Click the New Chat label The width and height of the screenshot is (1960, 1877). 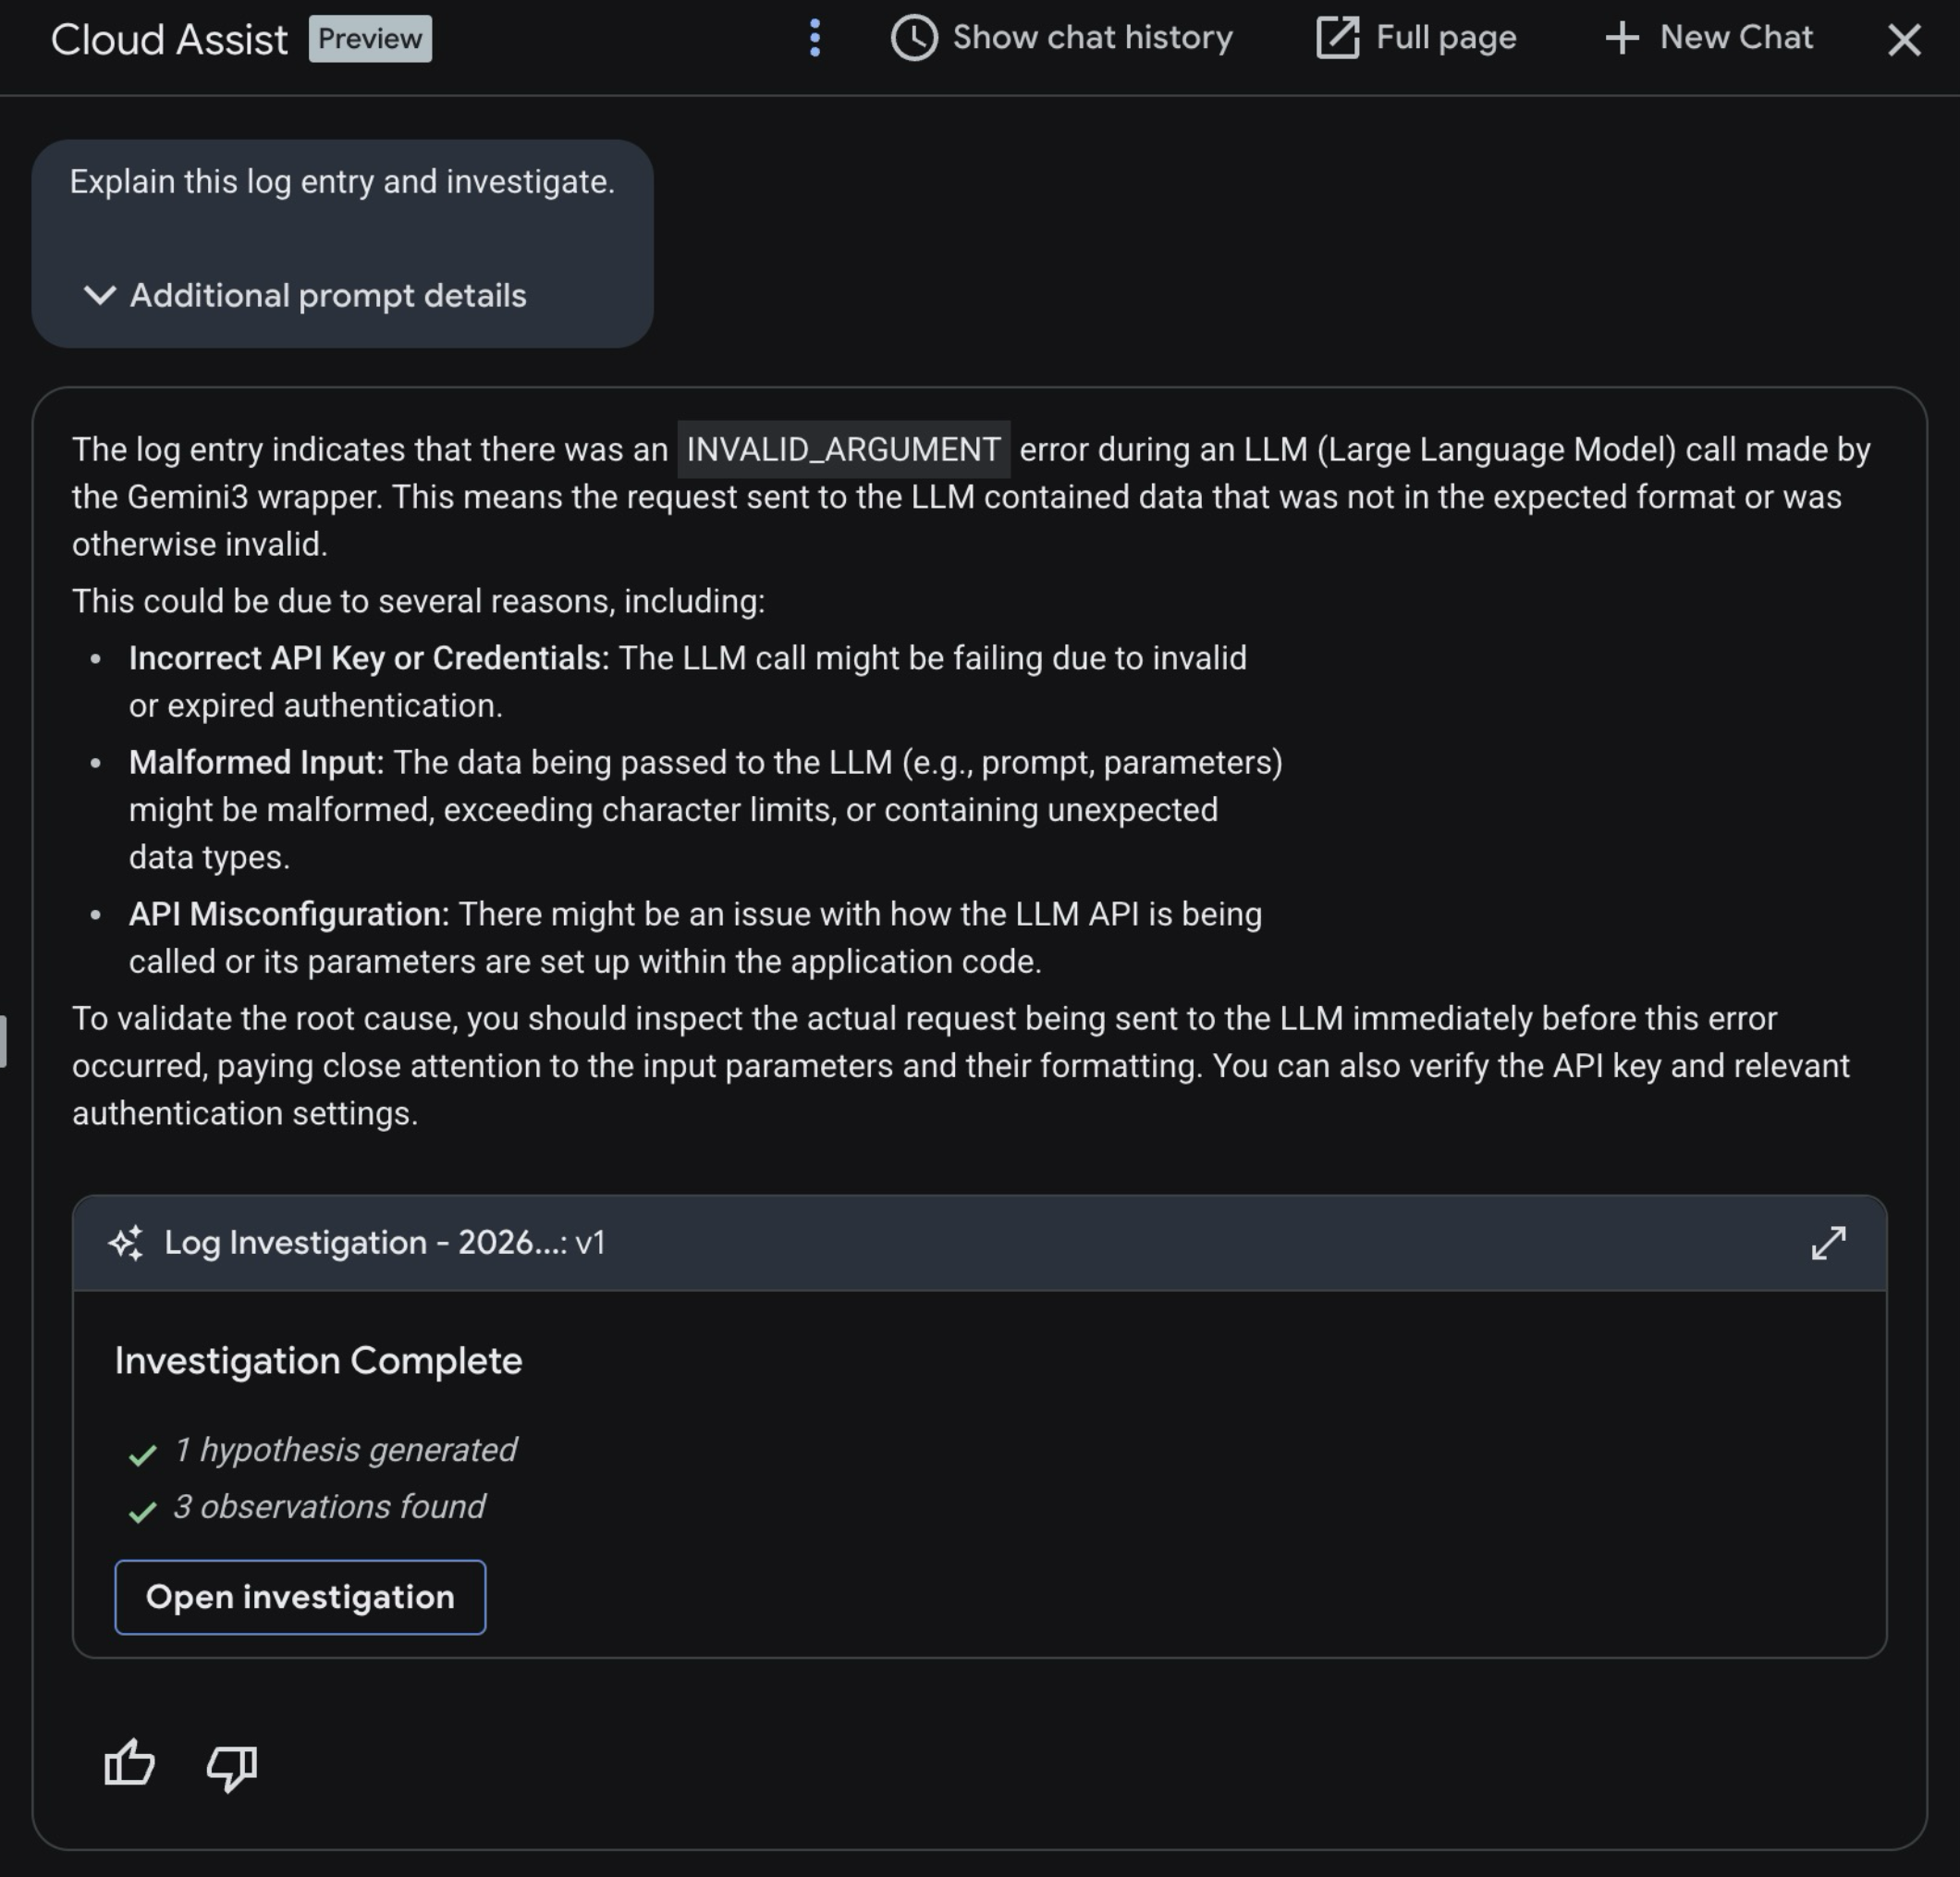point(1736,38)
